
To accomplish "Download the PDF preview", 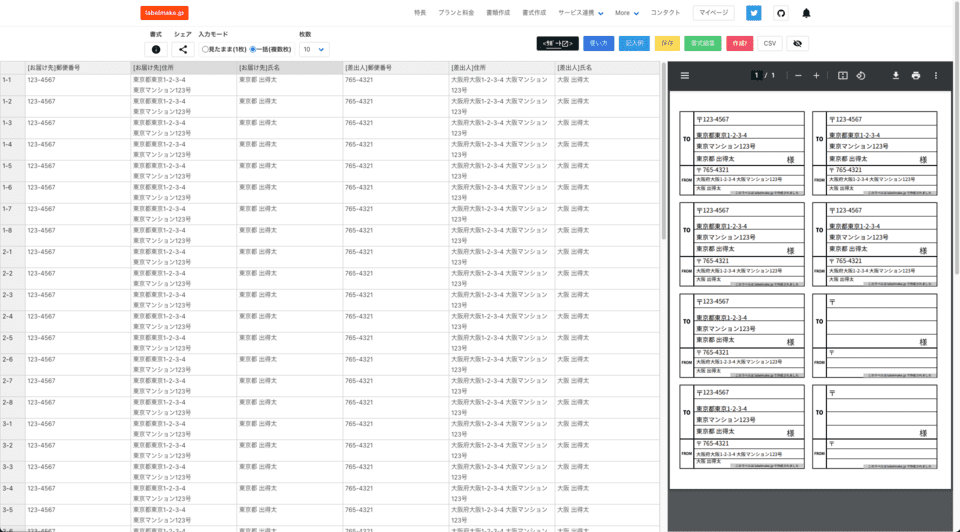I will (896, 75).
